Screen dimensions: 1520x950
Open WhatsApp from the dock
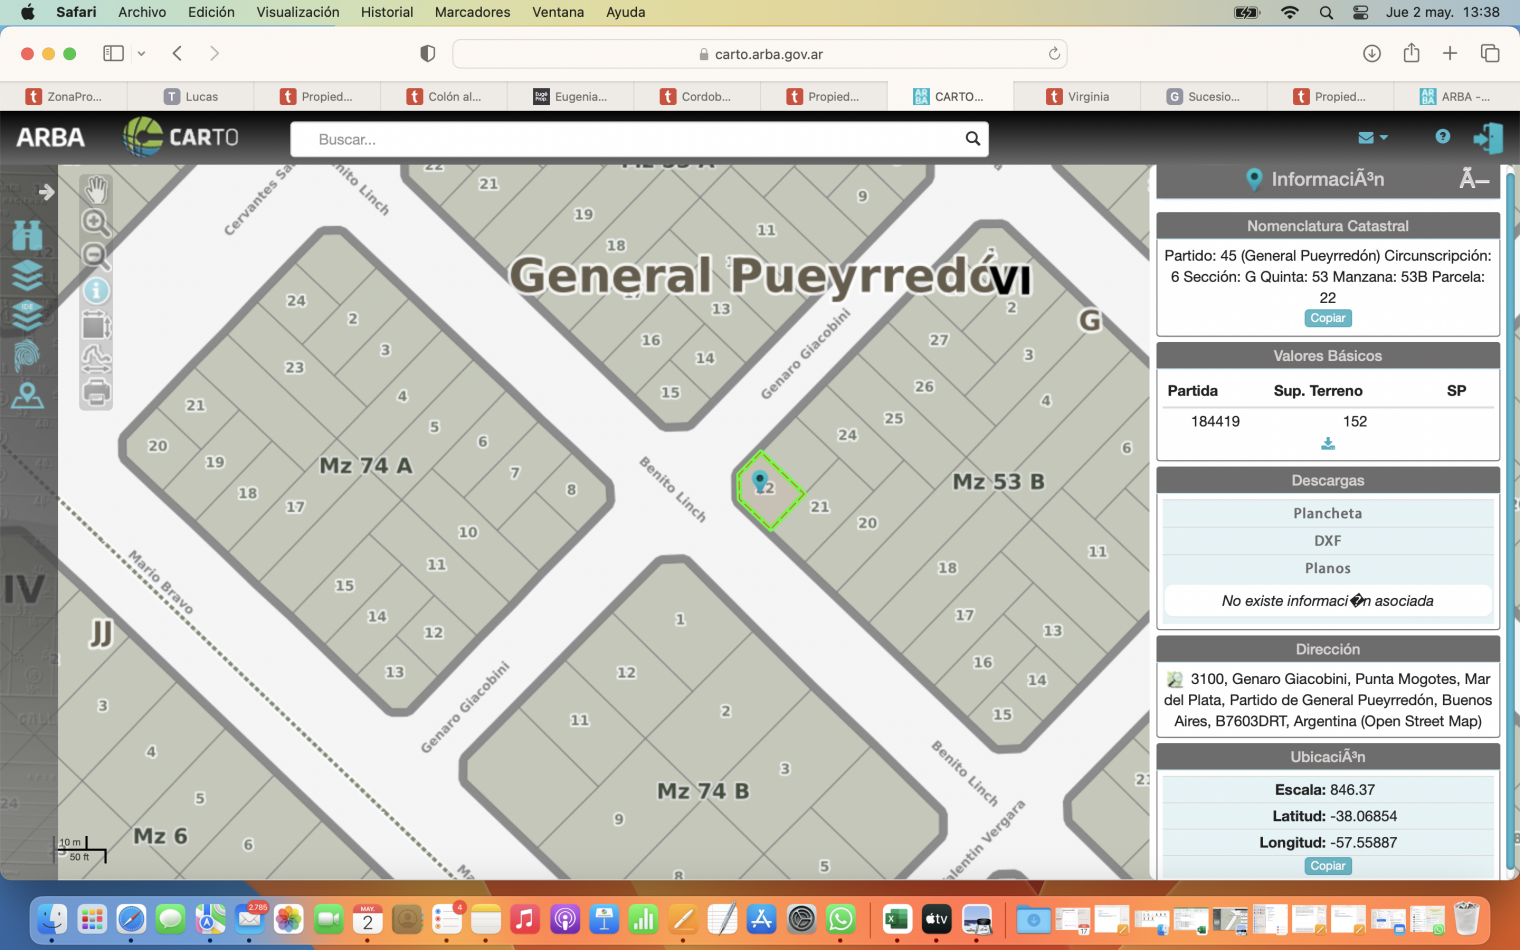click(x=841, y=918)
